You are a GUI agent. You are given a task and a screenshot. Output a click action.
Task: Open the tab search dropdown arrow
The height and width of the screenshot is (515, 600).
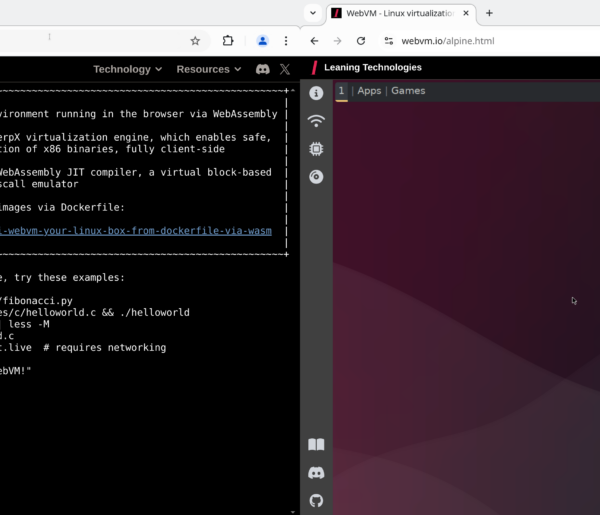pos(313,13)
